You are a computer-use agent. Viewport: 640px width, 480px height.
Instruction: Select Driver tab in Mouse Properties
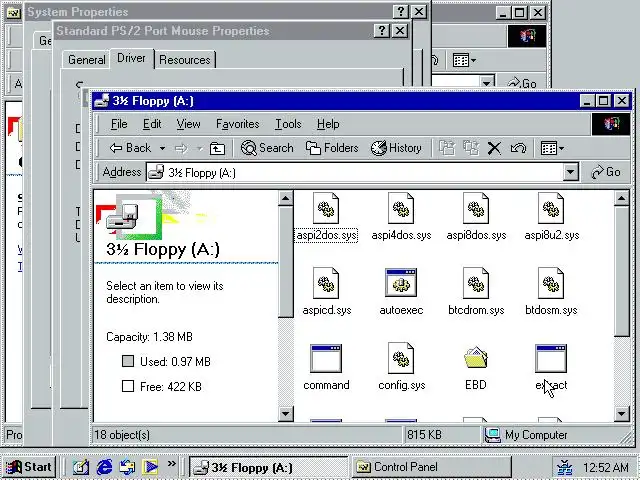131,58
